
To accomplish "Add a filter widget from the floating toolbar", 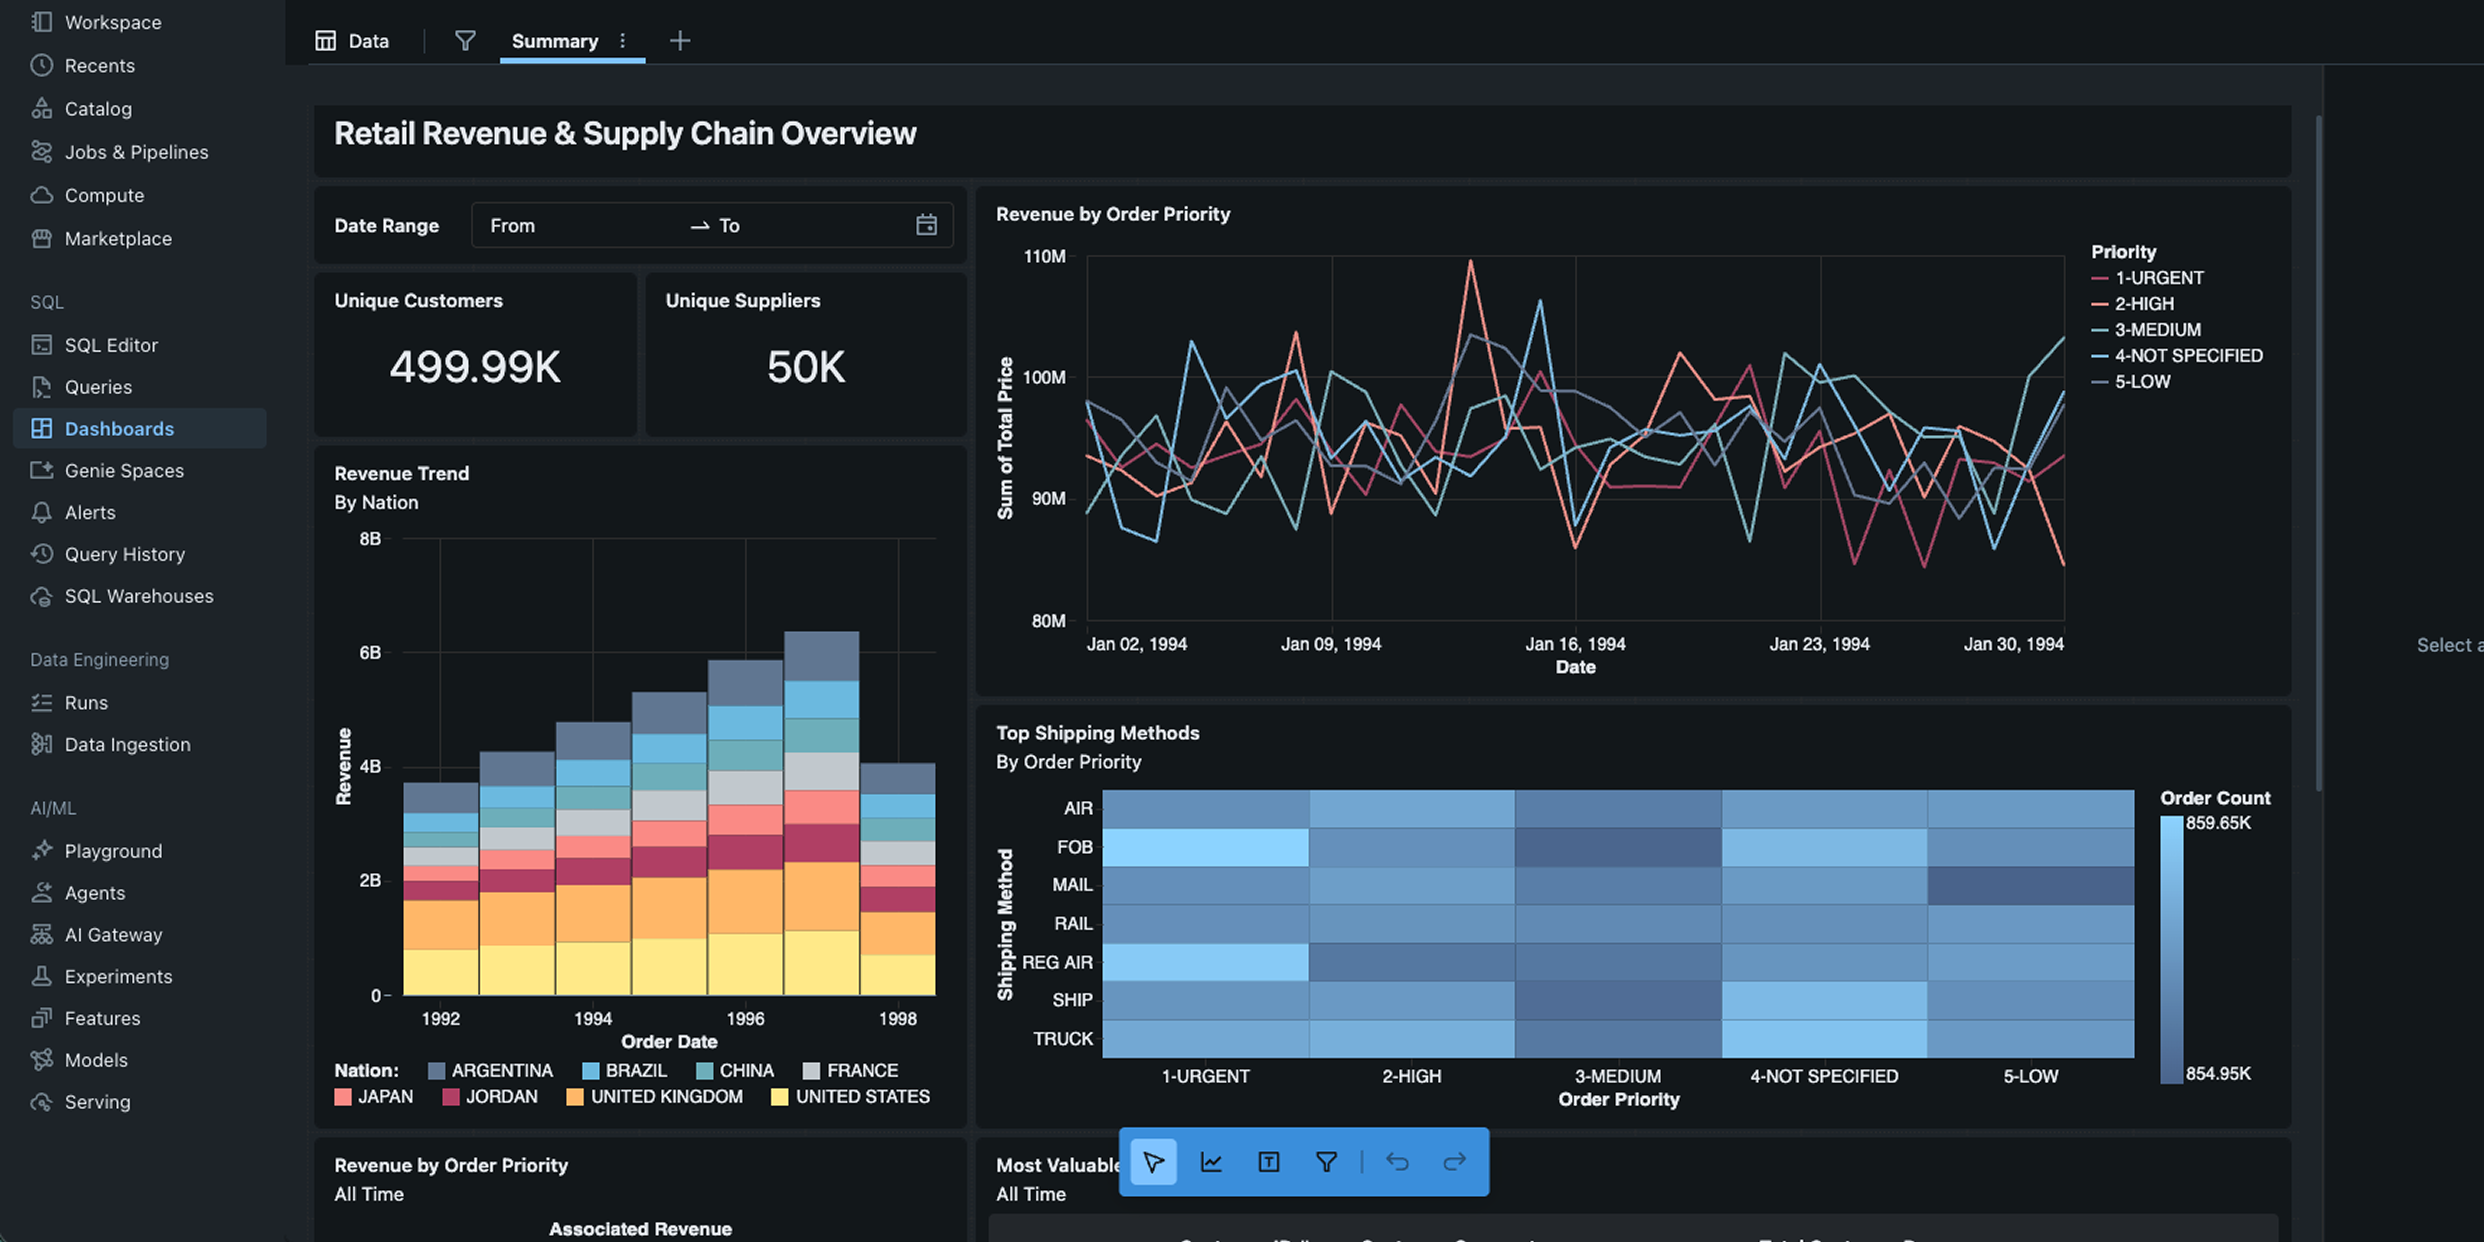I will point(1327,1162).
